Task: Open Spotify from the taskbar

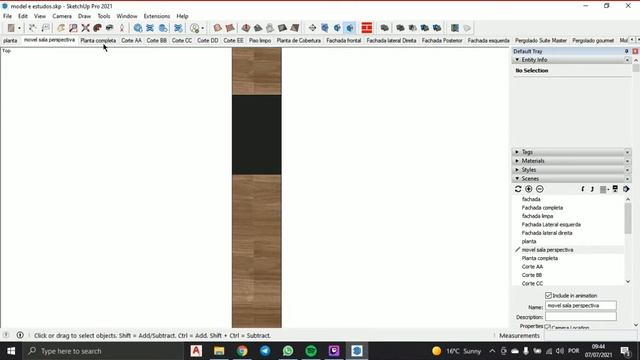Action: click(311, 351)
